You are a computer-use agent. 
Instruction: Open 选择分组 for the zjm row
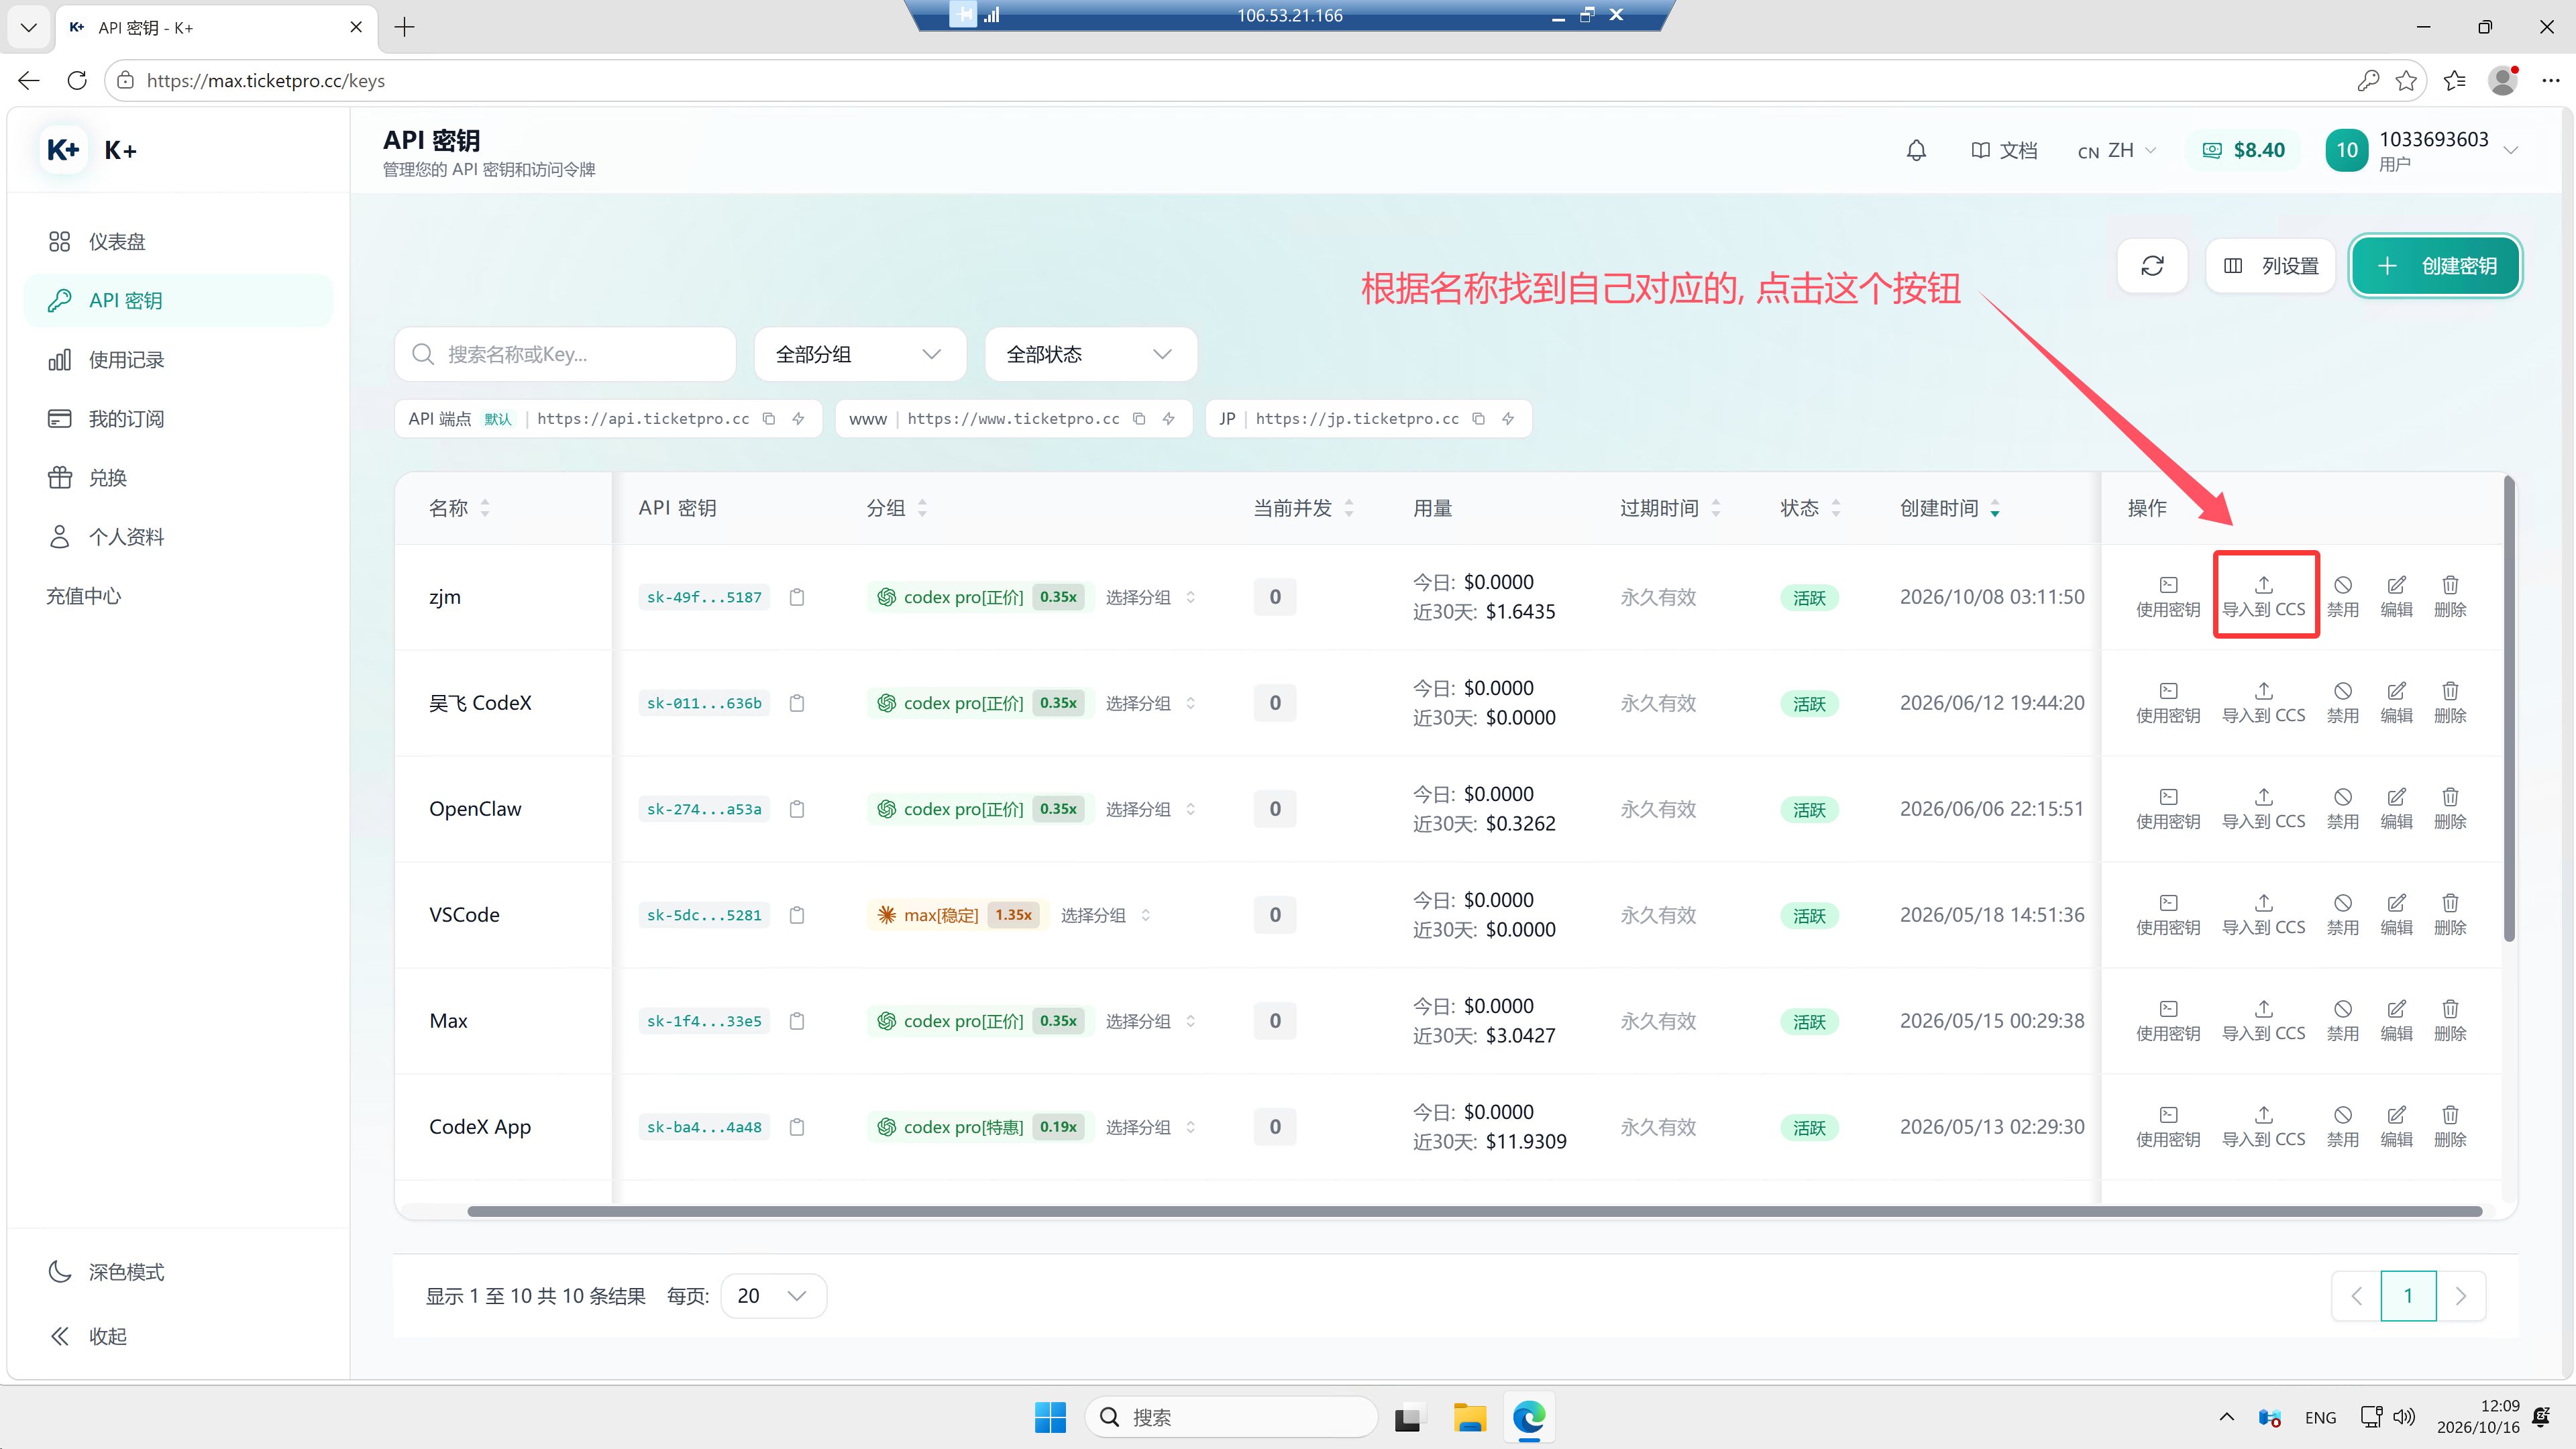point(1150,597)
